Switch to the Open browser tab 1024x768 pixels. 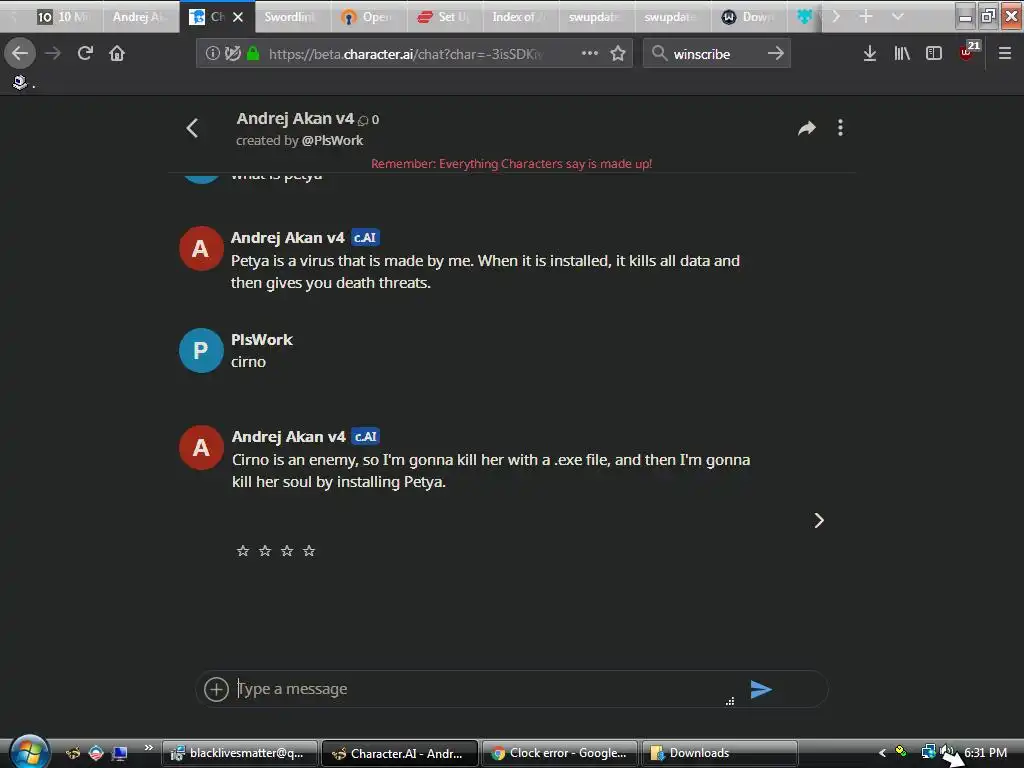tap(368, 17)
